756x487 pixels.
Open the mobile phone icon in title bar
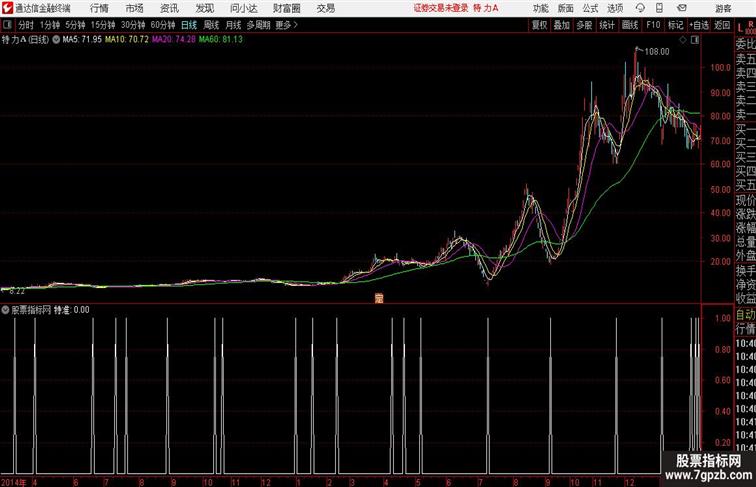[x=659, y=8]
